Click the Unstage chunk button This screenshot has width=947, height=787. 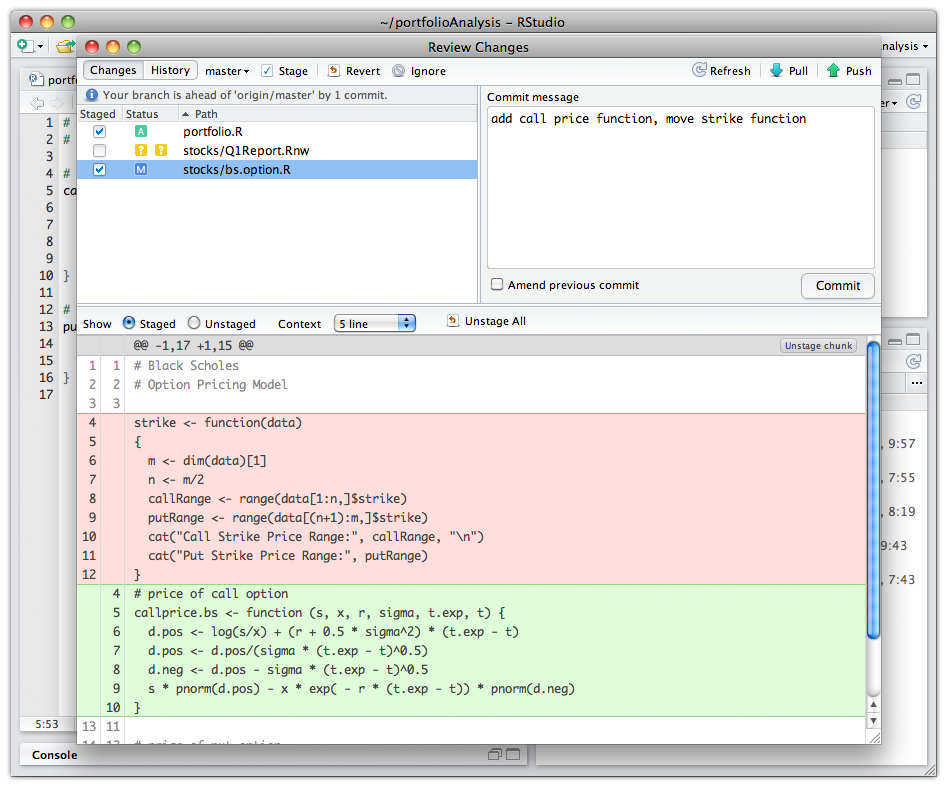point(818,346)
